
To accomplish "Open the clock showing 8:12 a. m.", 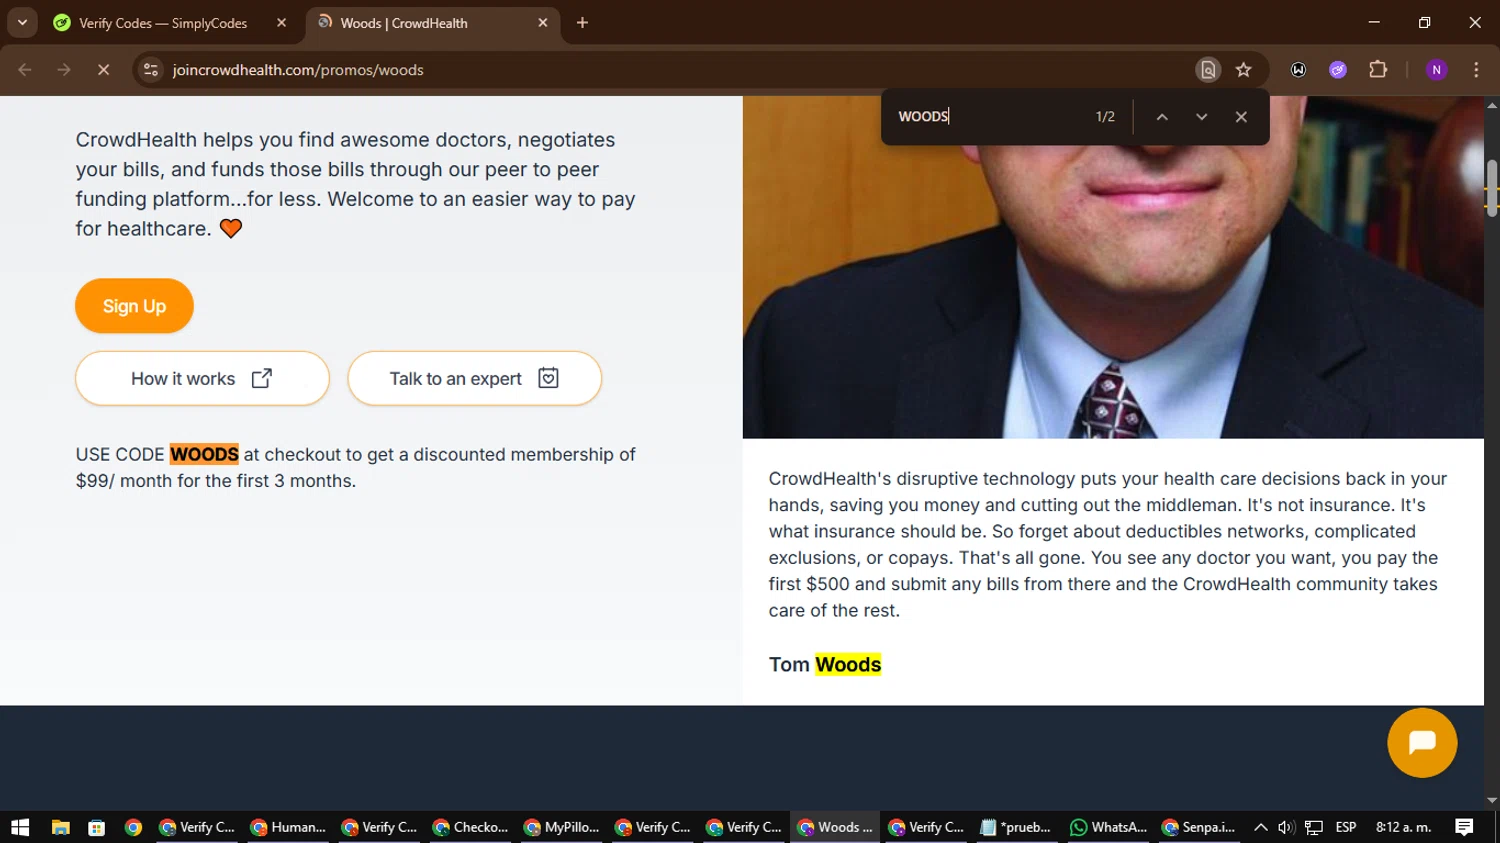I will pos(1403,827).
